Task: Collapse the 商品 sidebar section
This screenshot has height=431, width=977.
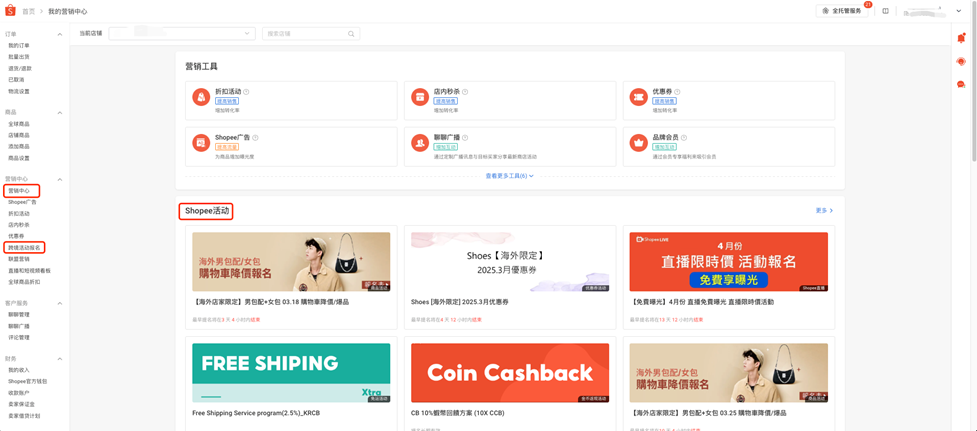Action: 60,113
